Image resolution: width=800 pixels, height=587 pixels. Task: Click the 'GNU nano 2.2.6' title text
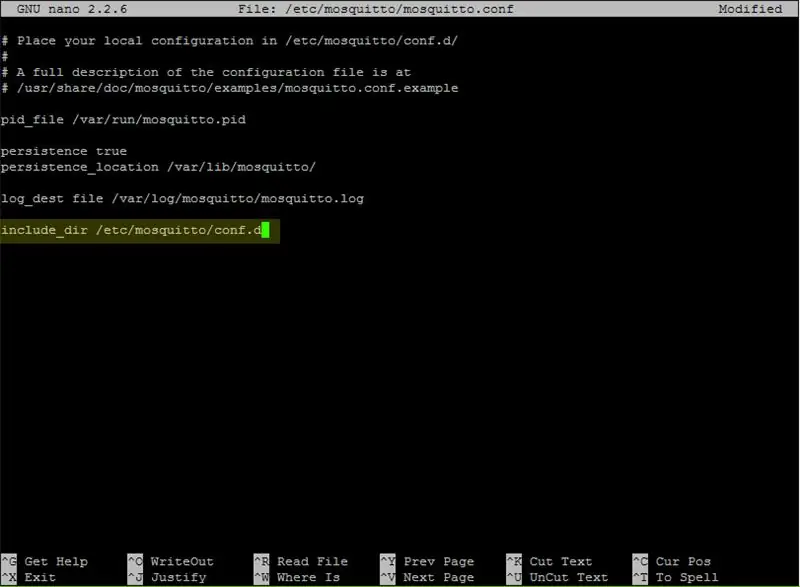72,9
